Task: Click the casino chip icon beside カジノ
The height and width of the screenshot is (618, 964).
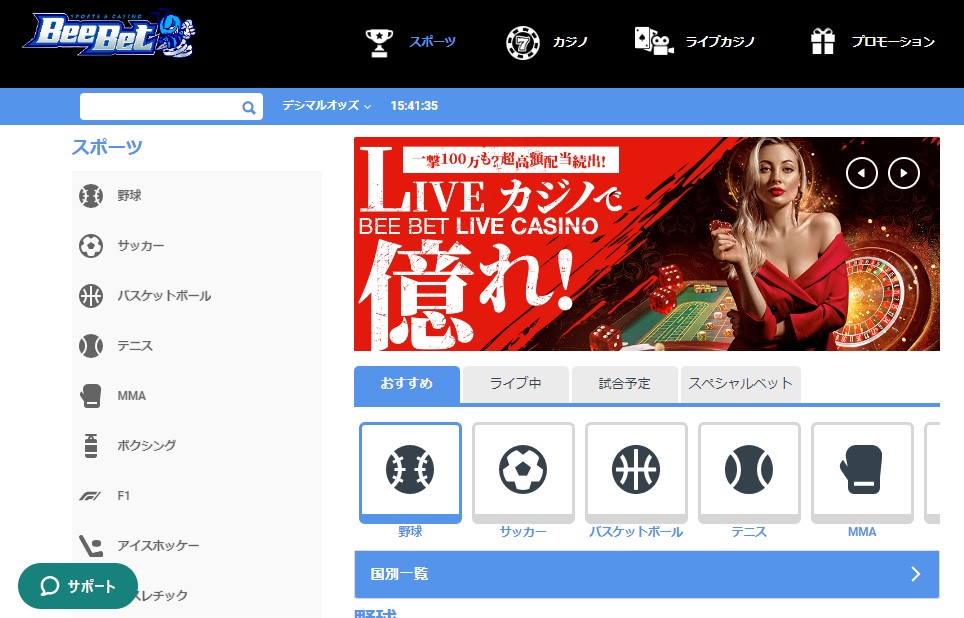Action: [x=523, y=42]
